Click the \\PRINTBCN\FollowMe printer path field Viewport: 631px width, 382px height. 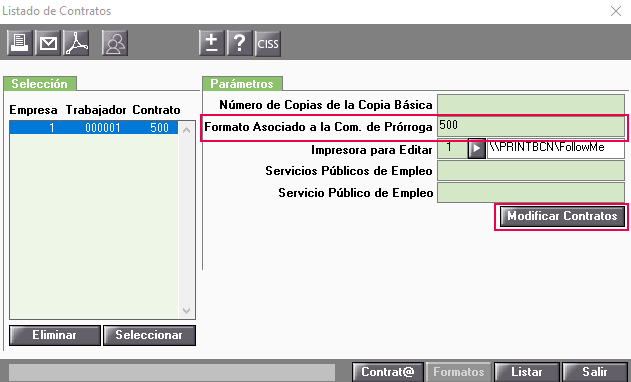[556, 148]
